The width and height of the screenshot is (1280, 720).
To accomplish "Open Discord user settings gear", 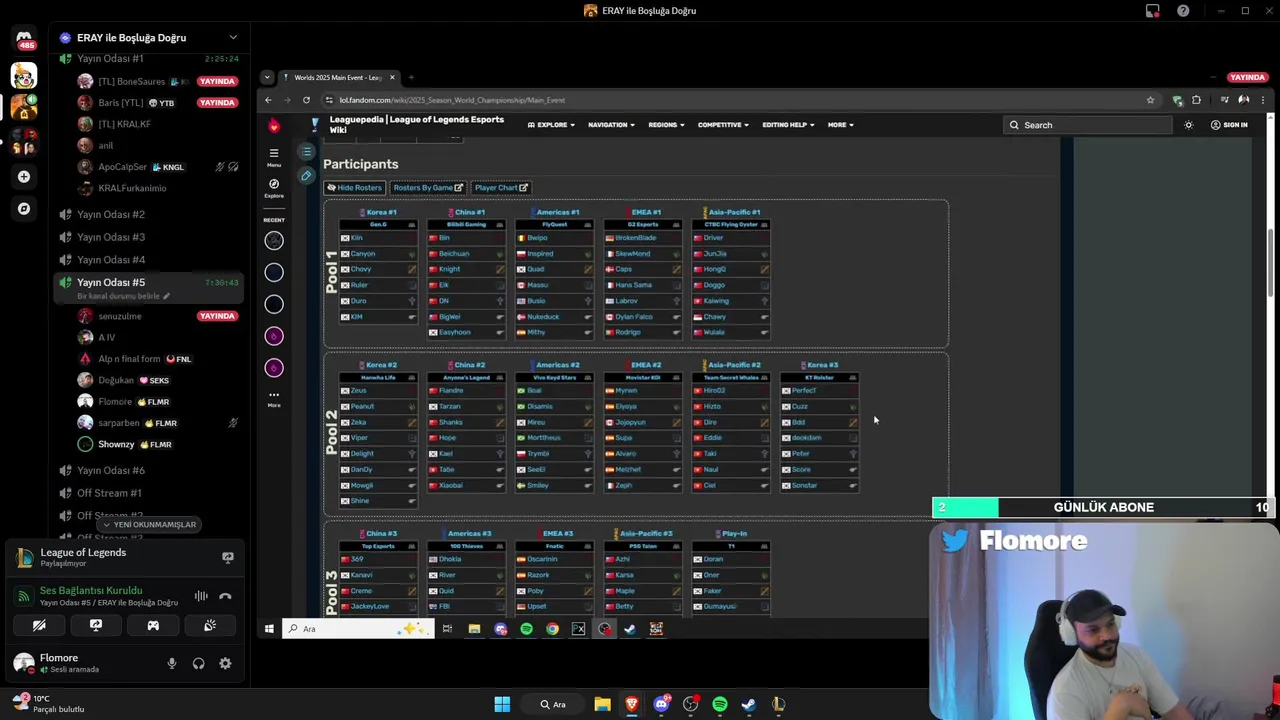I will coord(225,663).
